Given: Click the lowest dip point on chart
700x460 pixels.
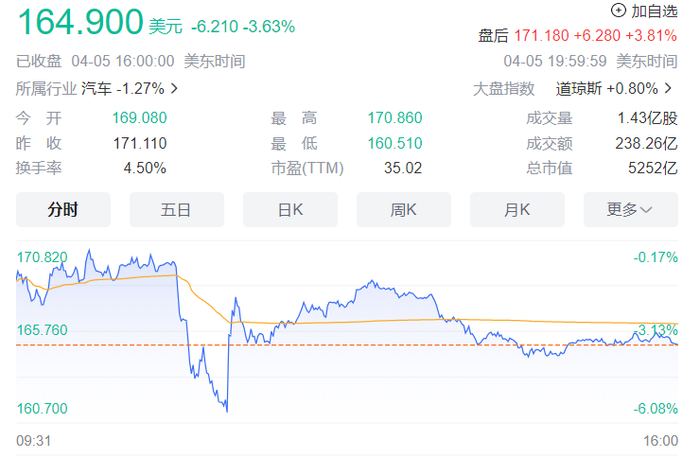Looking at the screenshot, I should [226, 410].
